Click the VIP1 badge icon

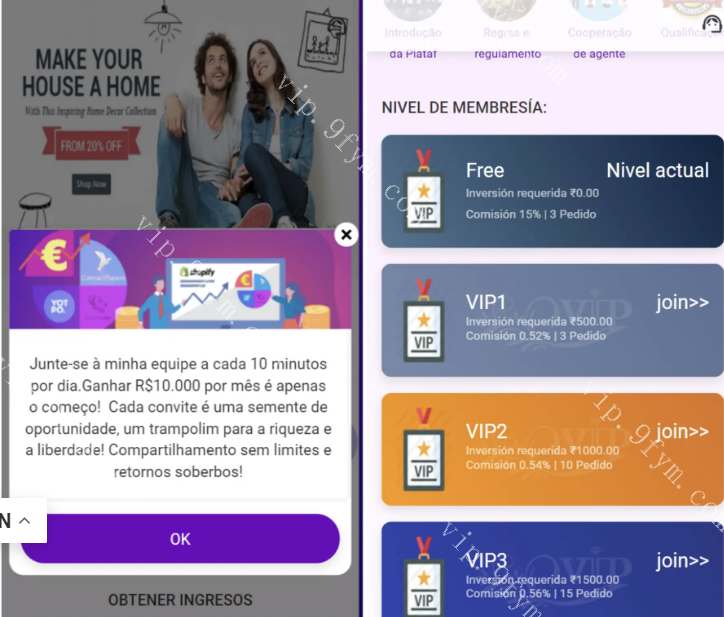(x=423, y=320)
